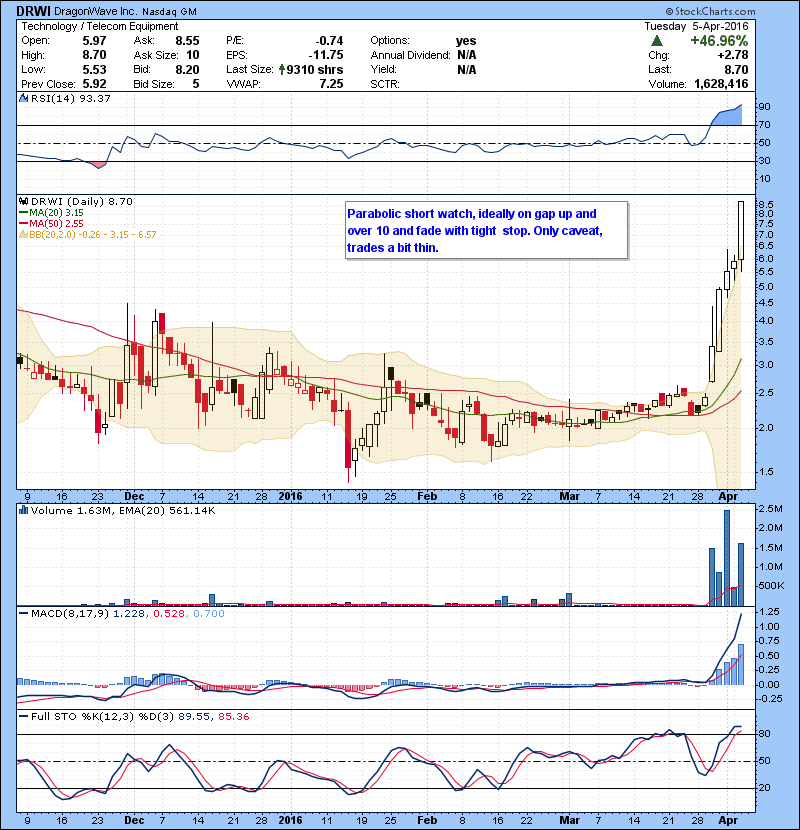Click the DragonWave Inc. company name
The height and width of the screenshot is (830, 800).
tap(96, 11)
